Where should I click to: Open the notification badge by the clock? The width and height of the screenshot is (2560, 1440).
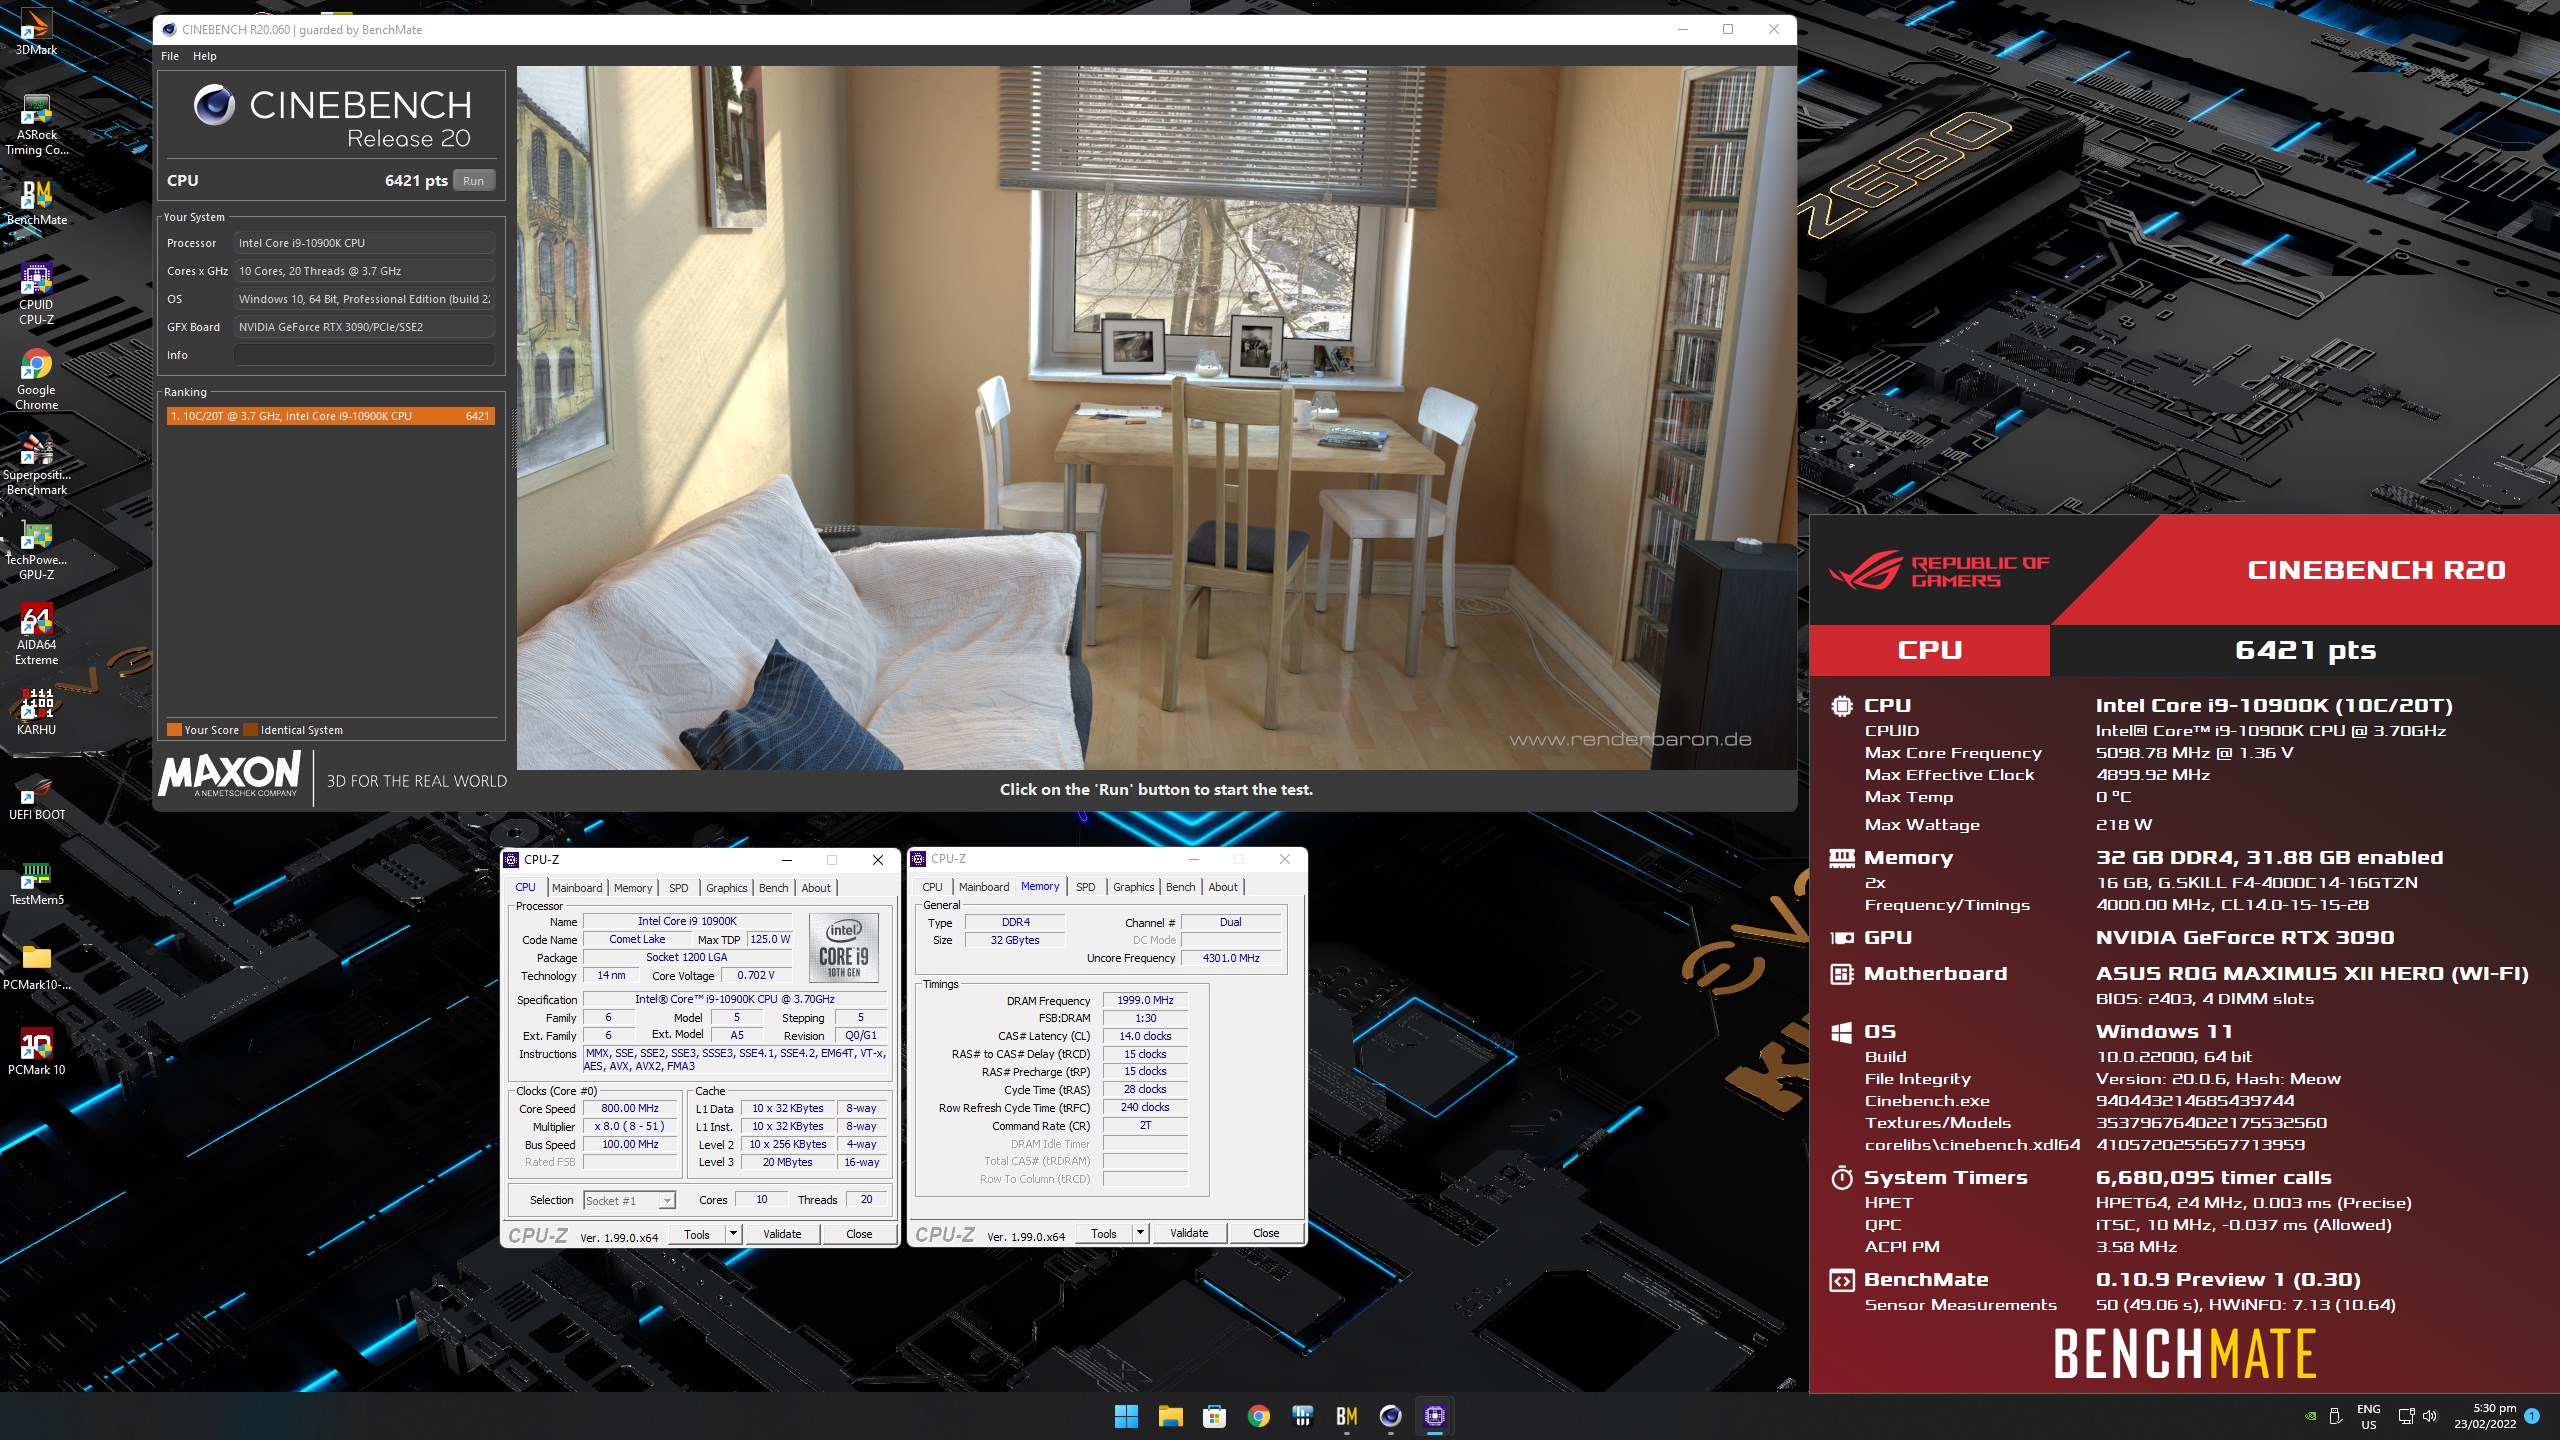[x=2532, y=1415]
